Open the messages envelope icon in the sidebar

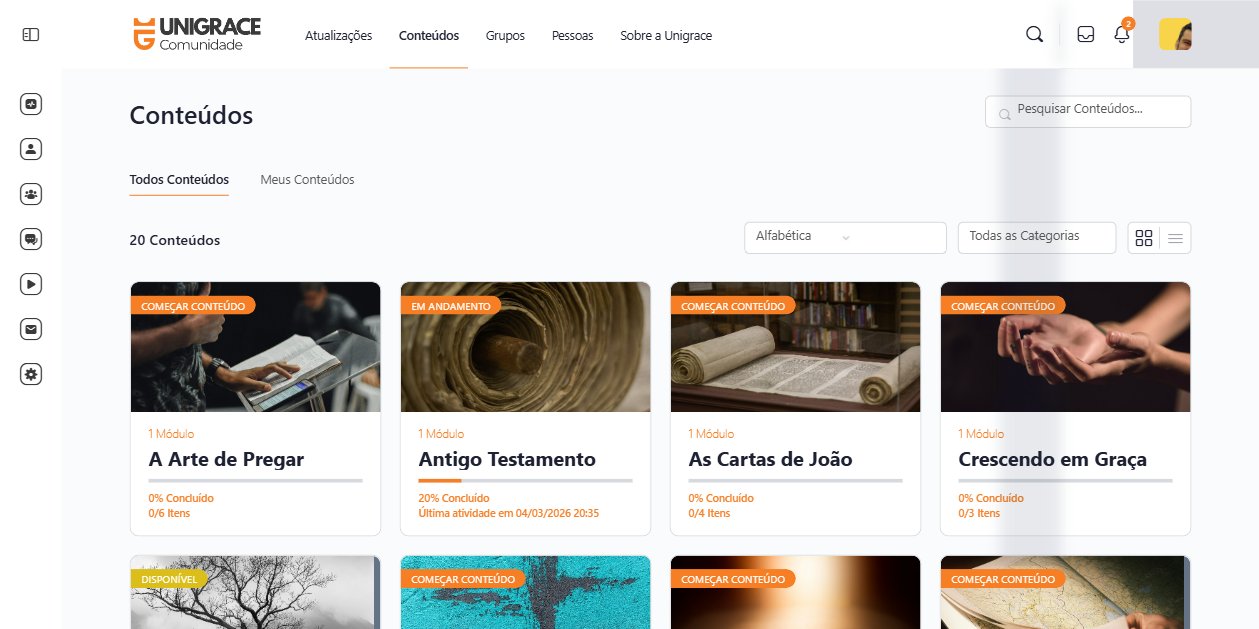30,328
